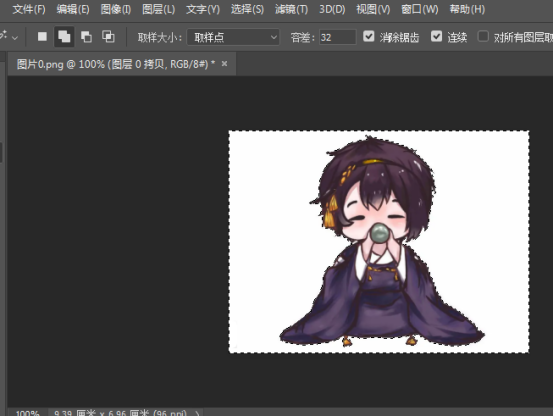Select the New Selection mode icon
This screenshot has height=416, width=554.
pyautogui.click(x=42, y=36)
